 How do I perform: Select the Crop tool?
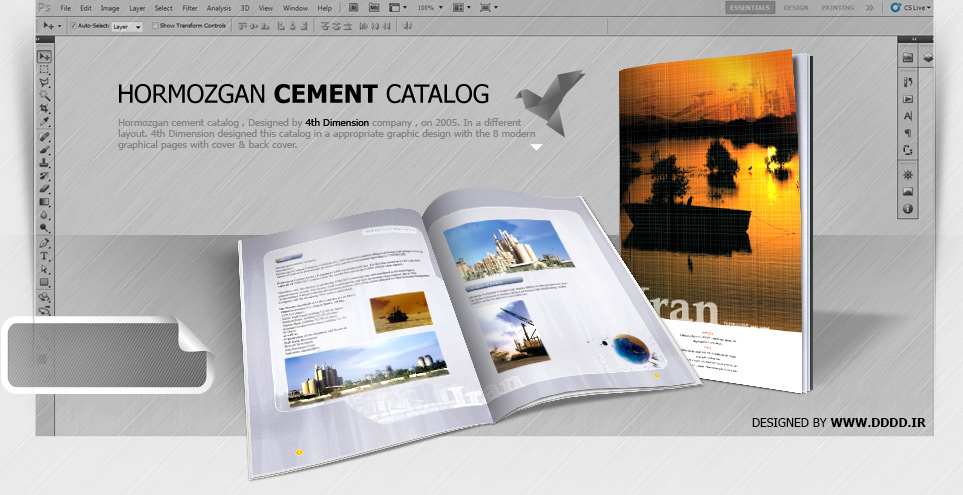pyautogui.click(x=44, y=109)
